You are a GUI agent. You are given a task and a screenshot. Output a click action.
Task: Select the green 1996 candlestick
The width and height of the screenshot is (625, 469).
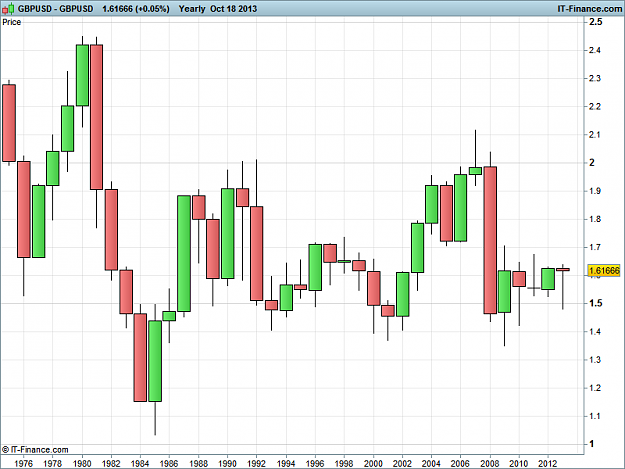(x=315, y=267)
